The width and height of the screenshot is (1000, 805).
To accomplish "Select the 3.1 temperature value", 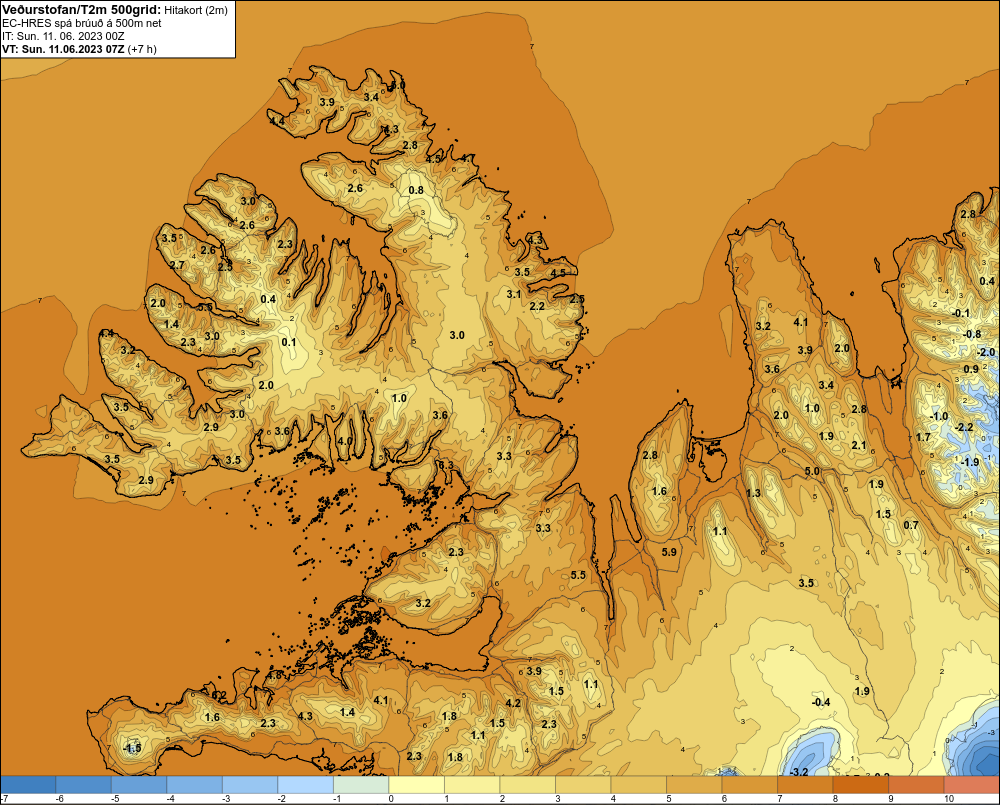I will point(513,294).
